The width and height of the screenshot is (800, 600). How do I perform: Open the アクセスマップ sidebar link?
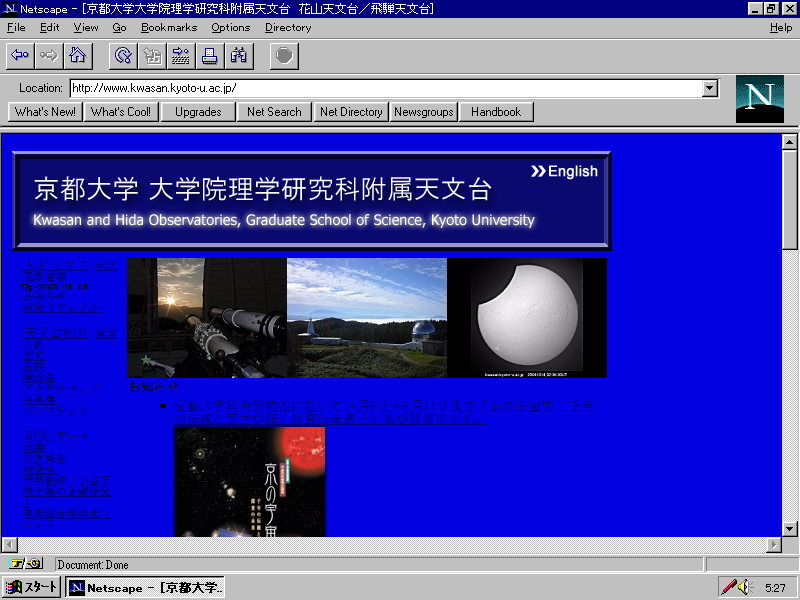coord(62,388)
